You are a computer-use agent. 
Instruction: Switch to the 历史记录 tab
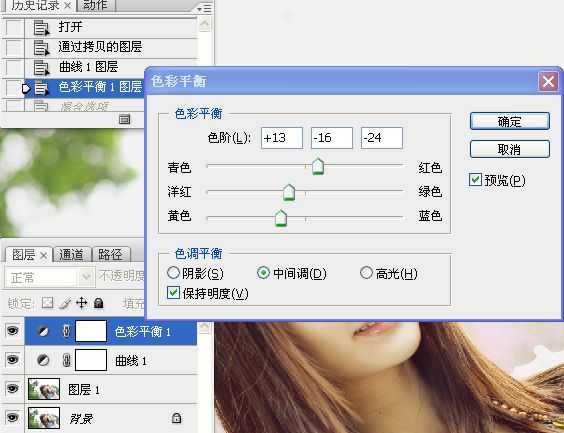pyautogui.click(x=35, y=5)
